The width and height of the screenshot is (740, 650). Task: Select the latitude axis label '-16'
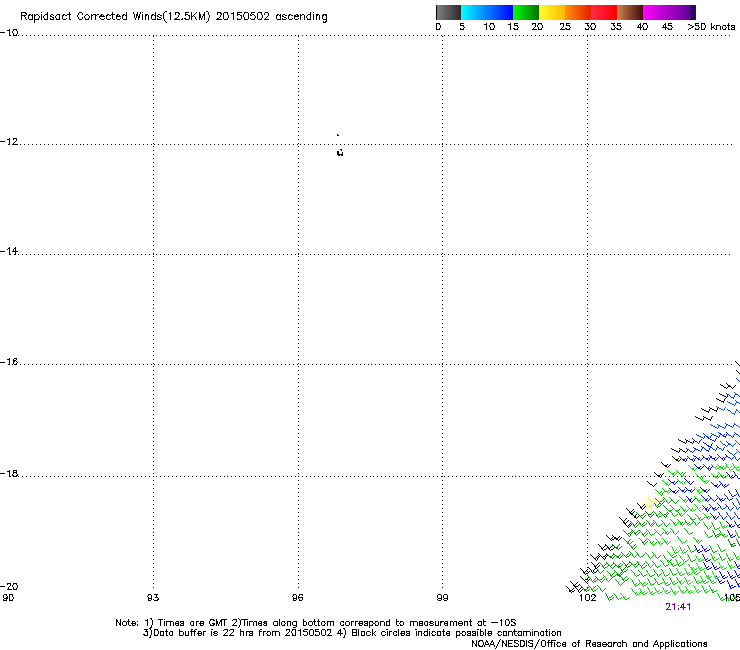click(9, 362)
